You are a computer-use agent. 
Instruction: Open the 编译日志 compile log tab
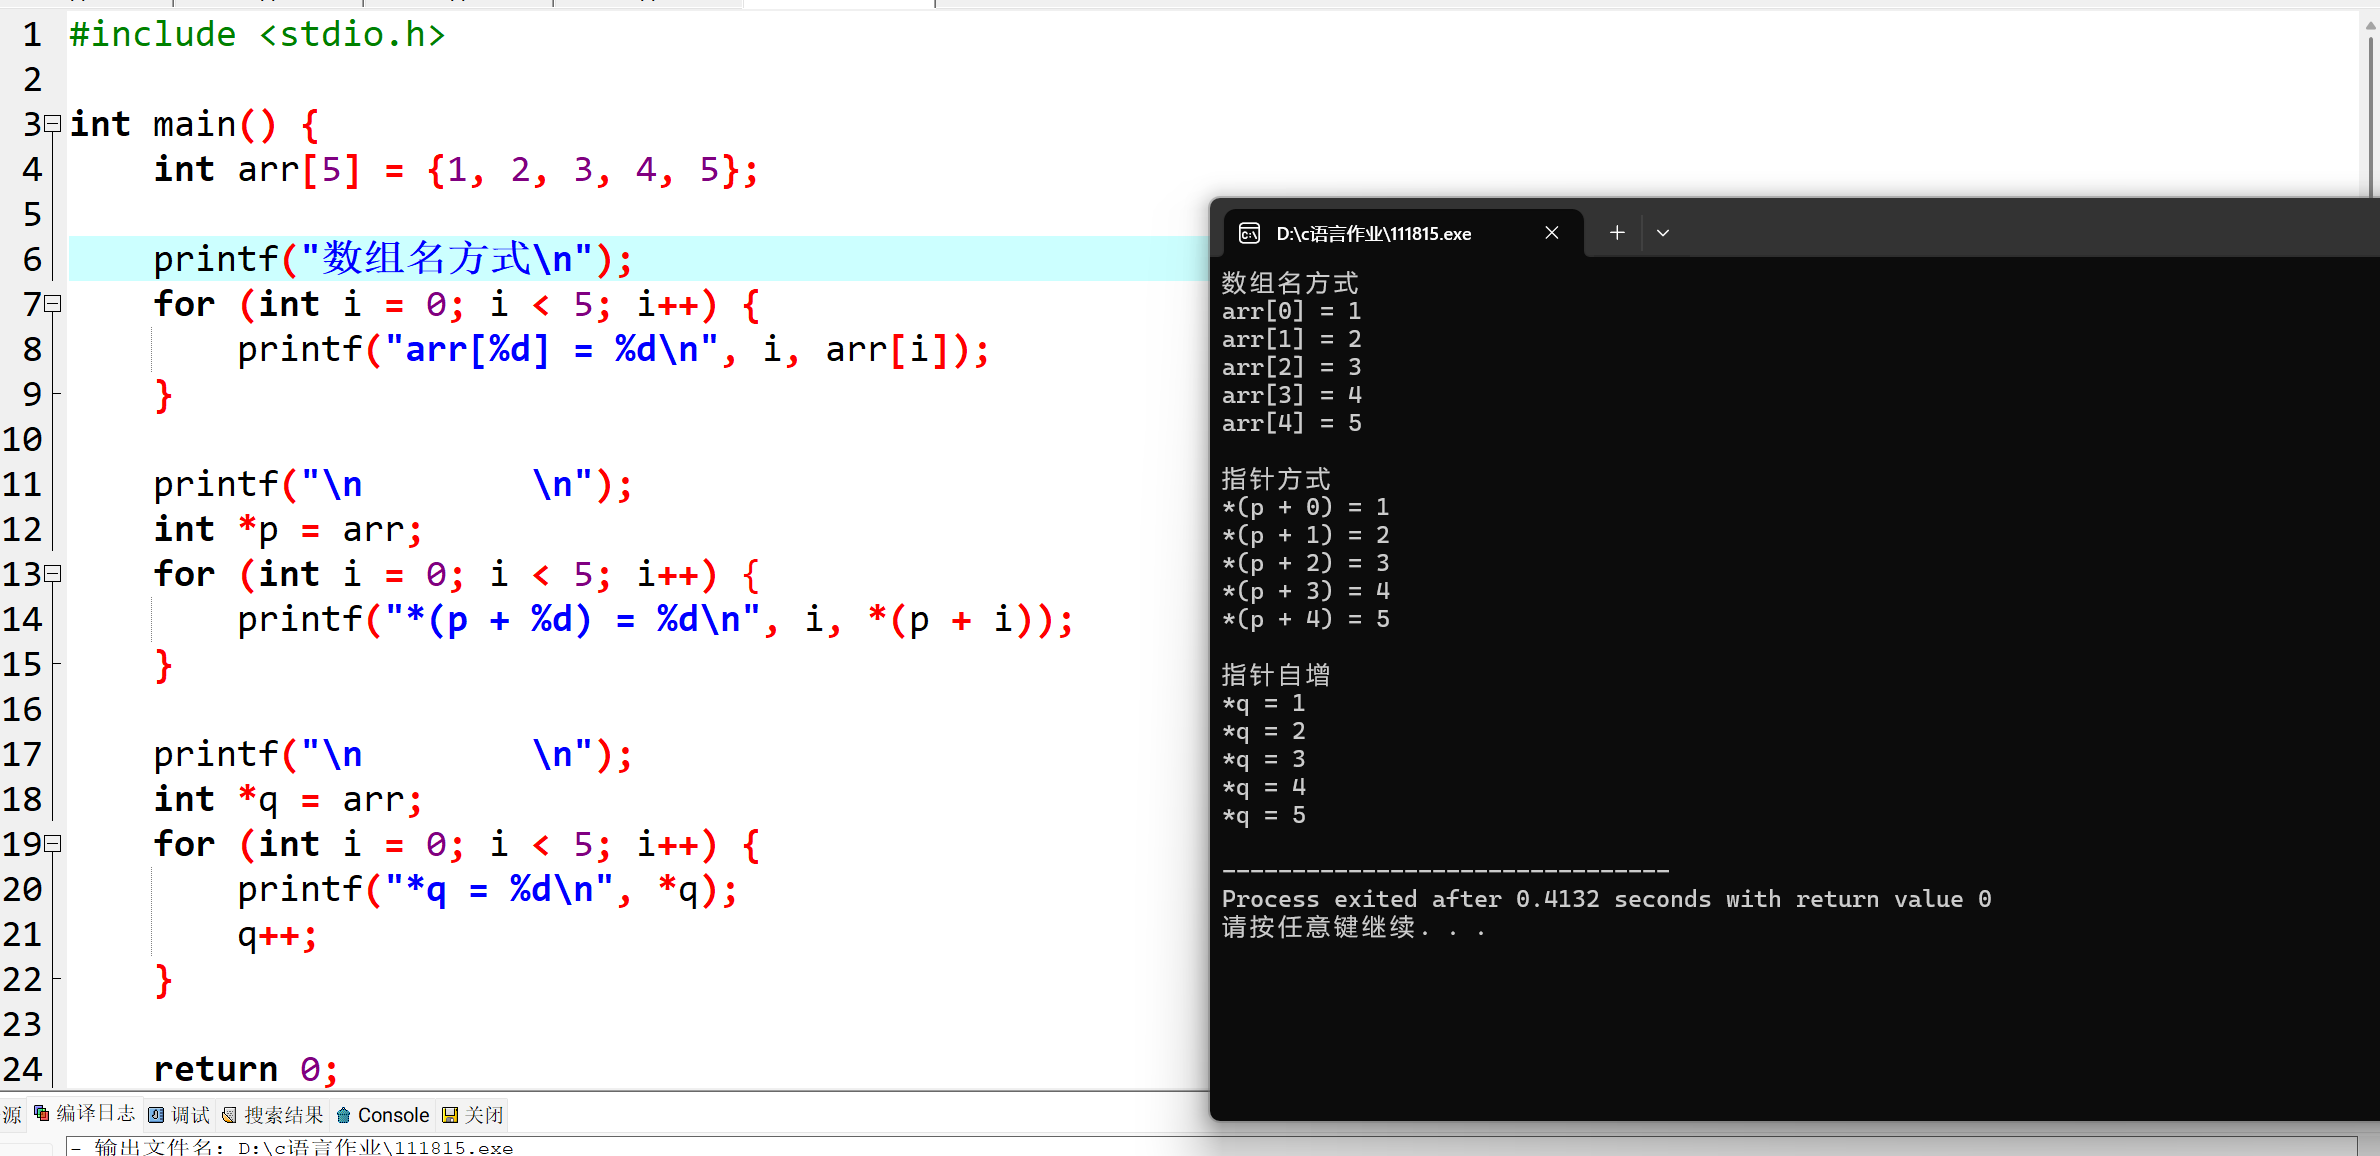click(95, 1114)
